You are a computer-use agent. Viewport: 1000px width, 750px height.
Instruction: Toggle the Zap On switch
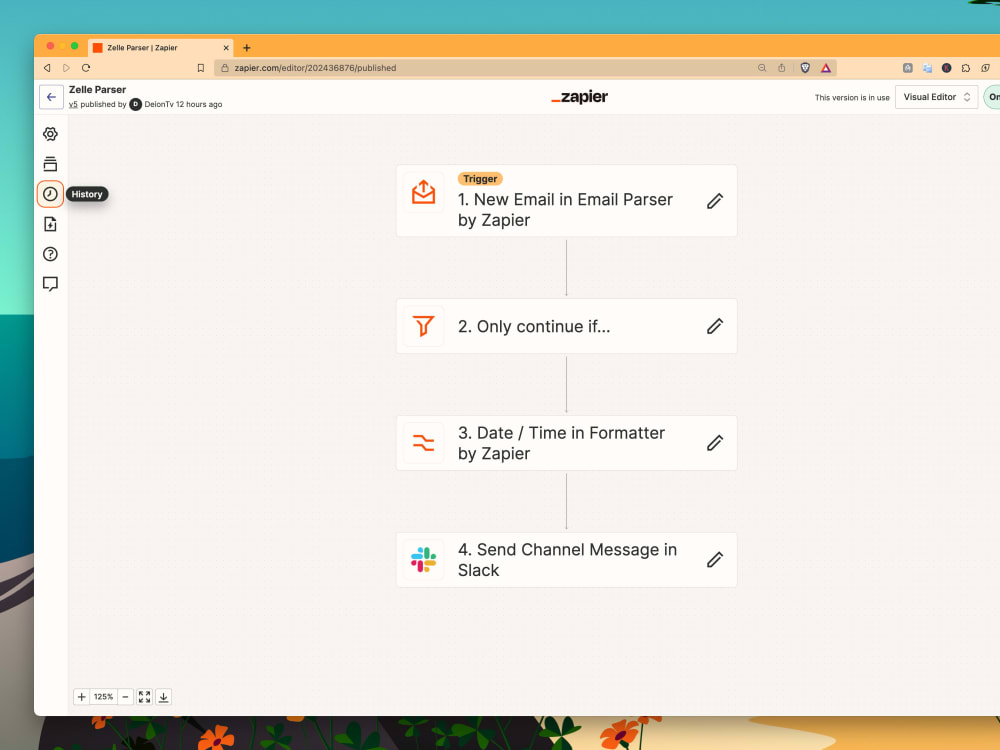point(993,97)
